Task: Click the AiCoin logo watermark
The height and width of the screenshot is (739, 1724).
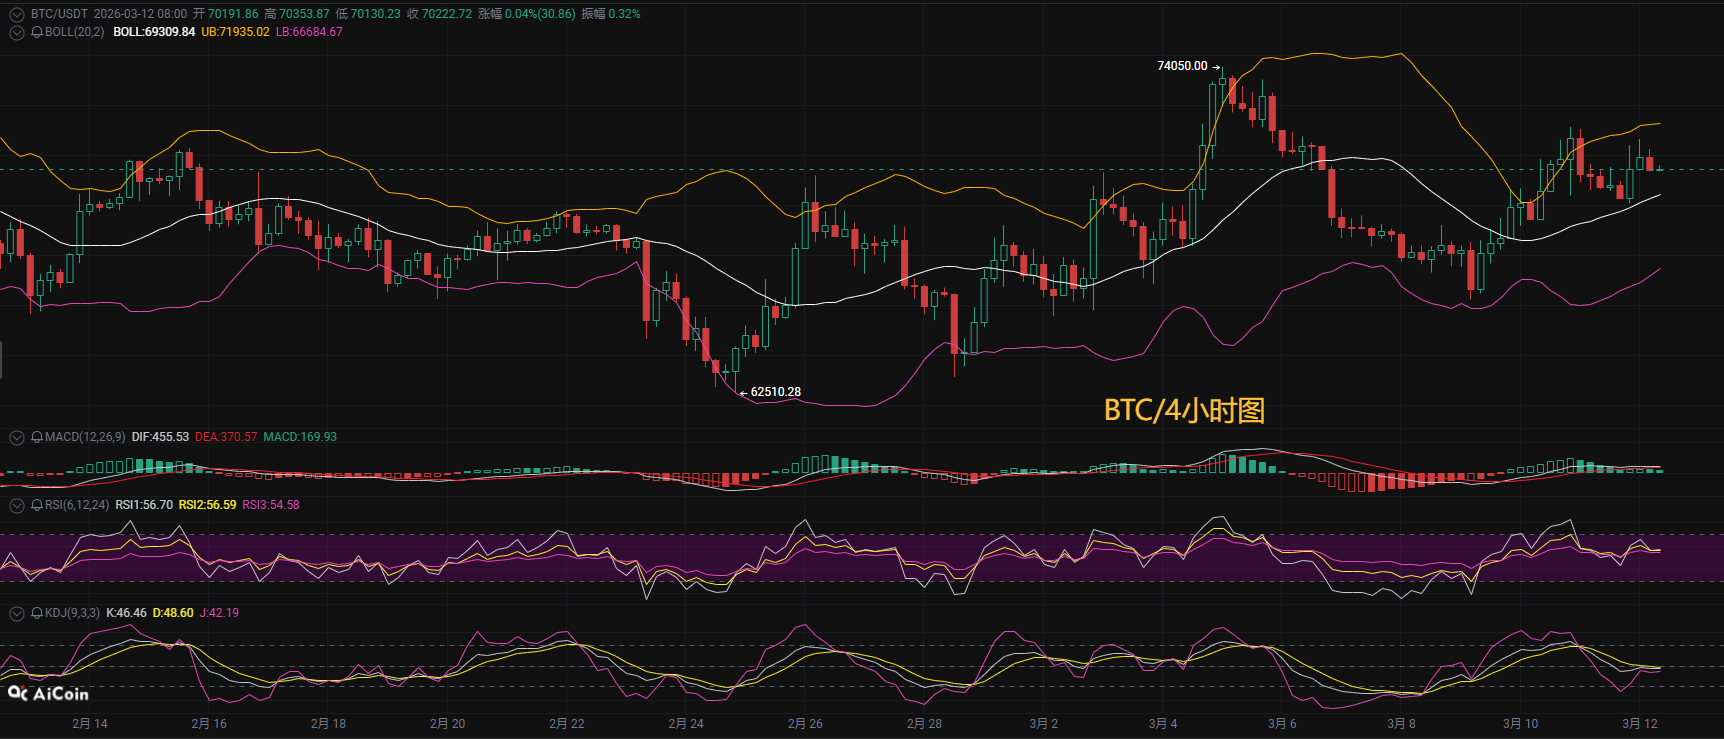Action: click(49, 693)
